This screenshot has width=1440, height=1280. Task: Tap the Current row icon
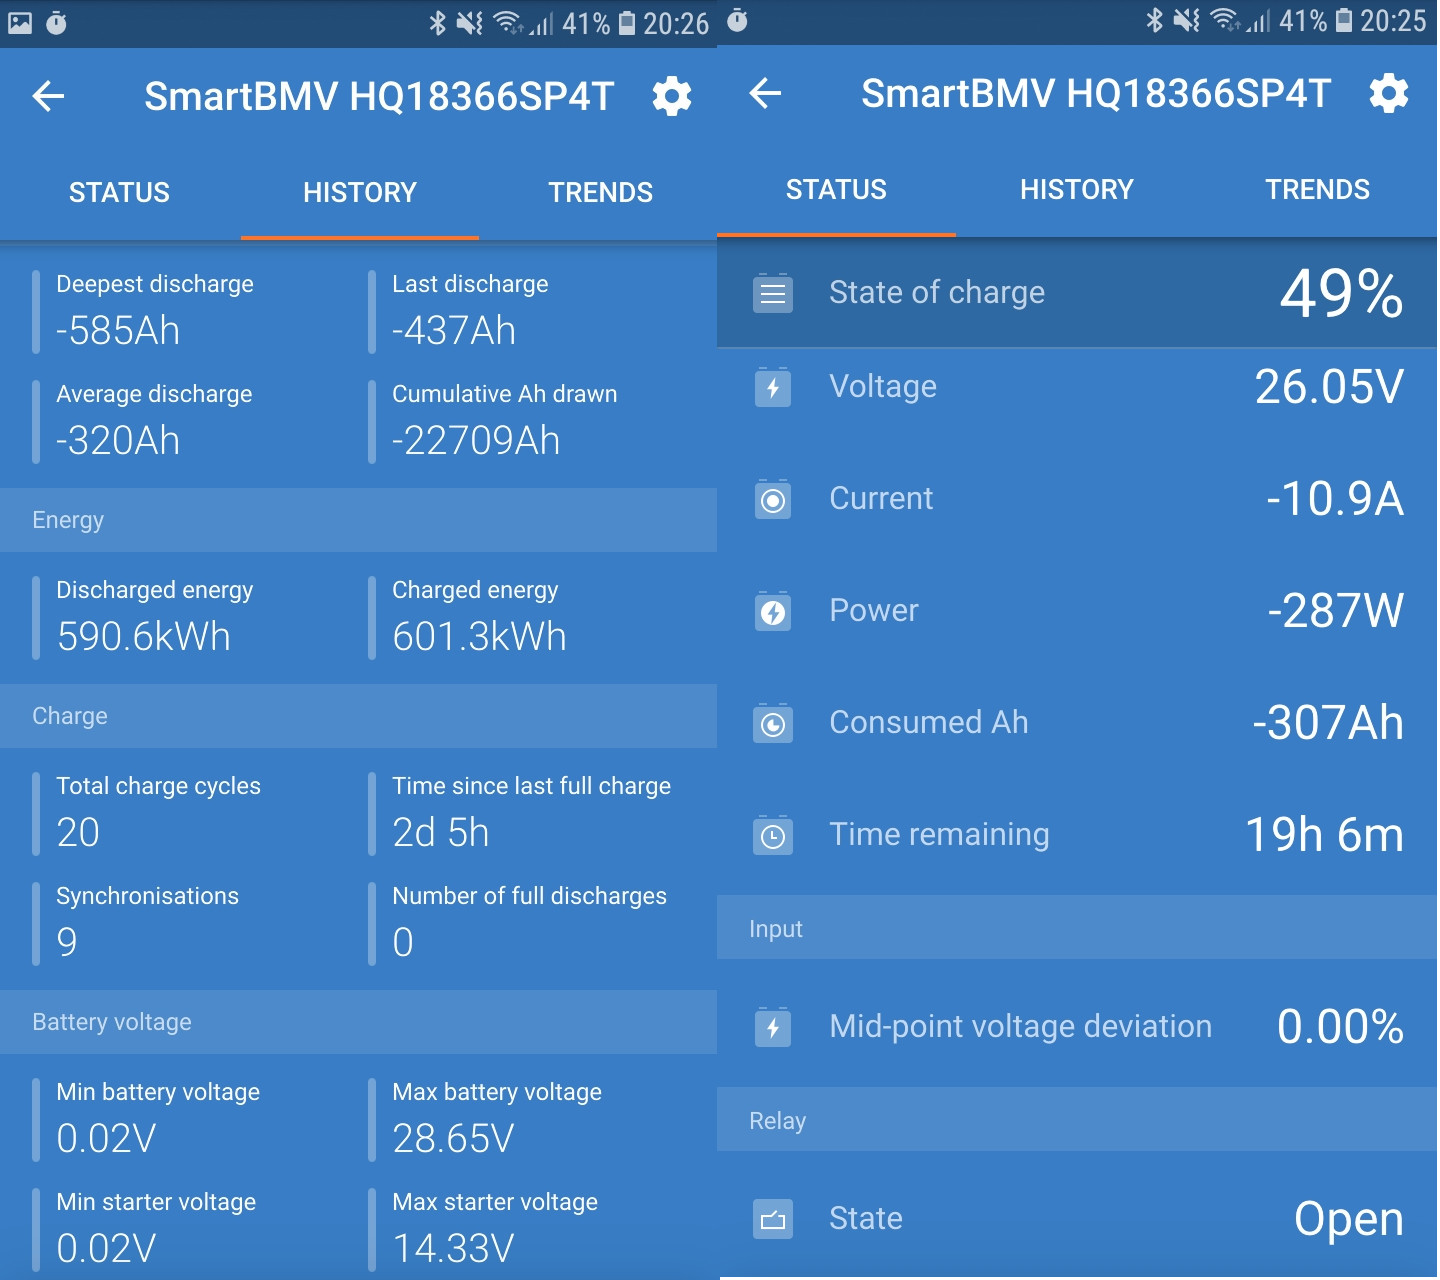(x=773, y=499)
